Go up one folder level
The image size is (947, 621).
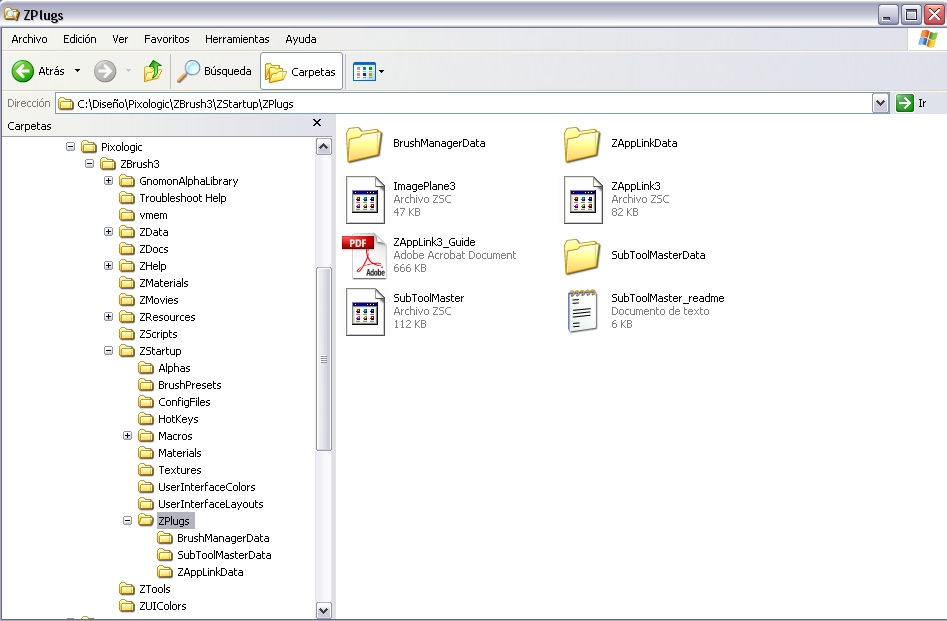pyautogui.click(x=153, y=71)
